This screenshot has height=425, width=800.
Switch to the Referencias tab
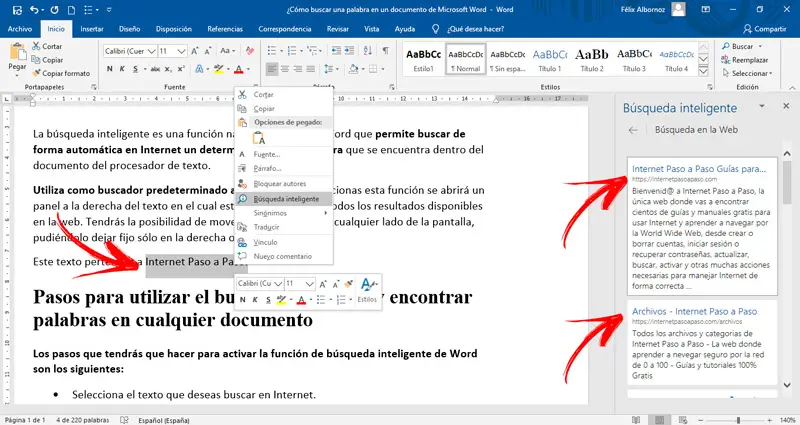pos(225,29)
